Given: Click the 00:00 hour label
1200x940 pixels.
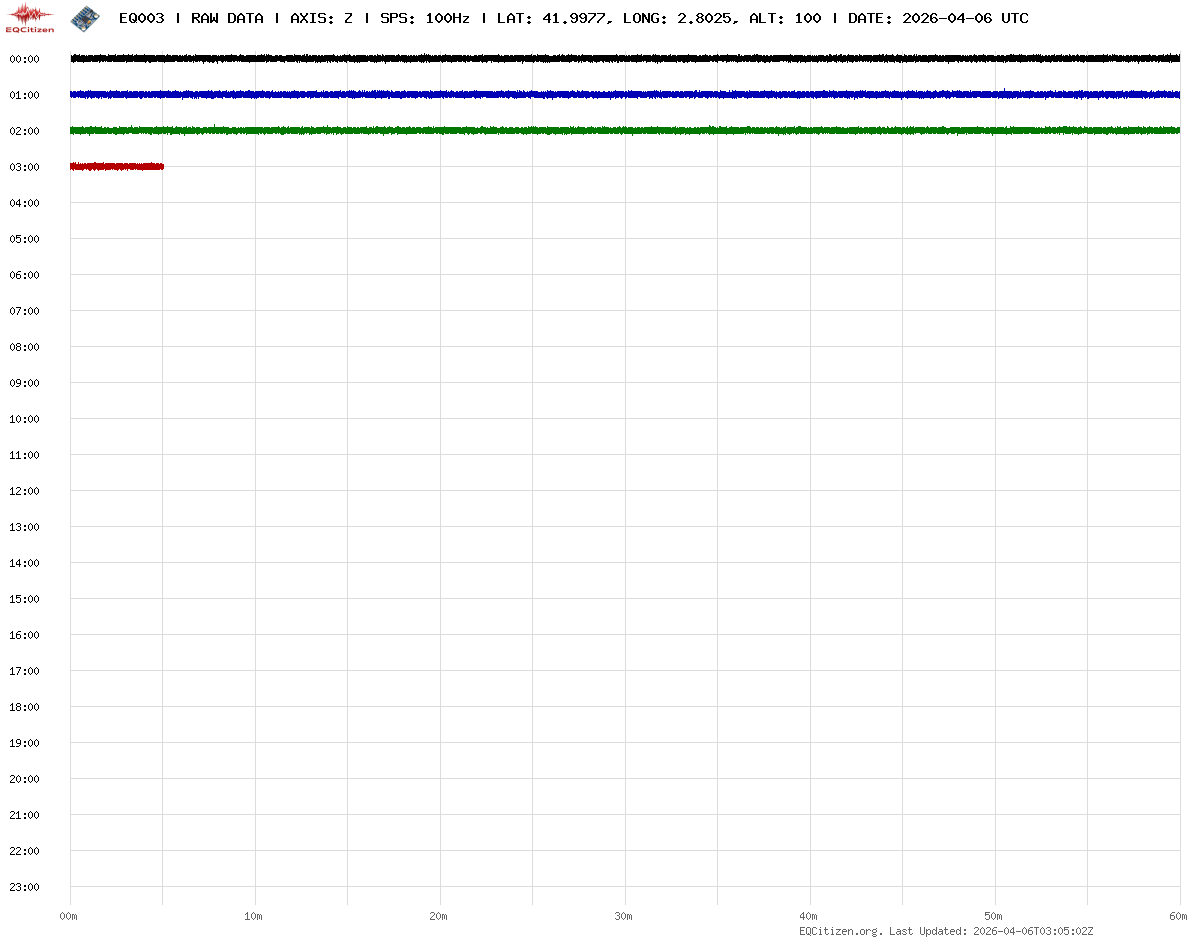Looking at the screenshot, I should pyautogui.click(x=24, y=59).
